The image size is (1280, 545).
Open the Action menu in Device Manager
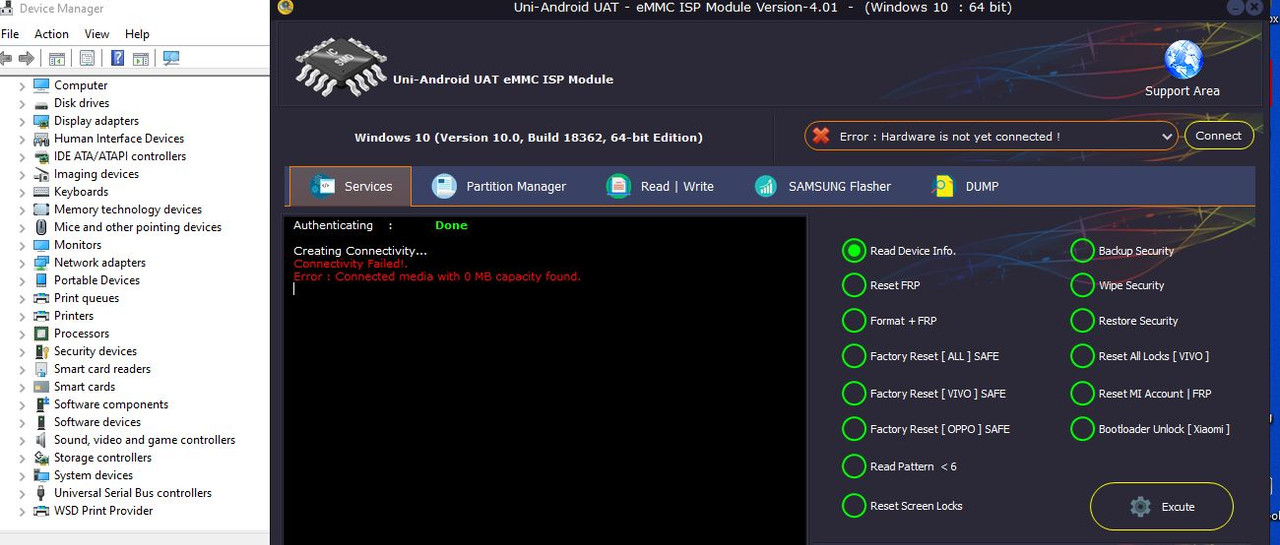point(52,34)
